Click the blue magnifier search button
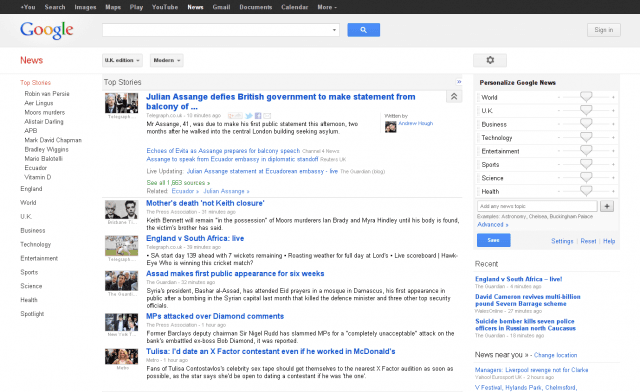Viewport: 640px width, 392px height. pos(363,30)
